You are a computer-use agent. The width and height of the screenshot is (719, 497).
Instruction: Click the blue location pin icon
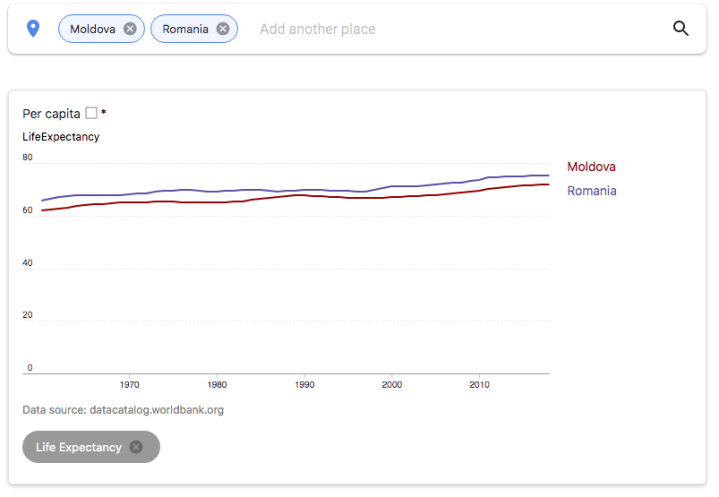point(33,29)
